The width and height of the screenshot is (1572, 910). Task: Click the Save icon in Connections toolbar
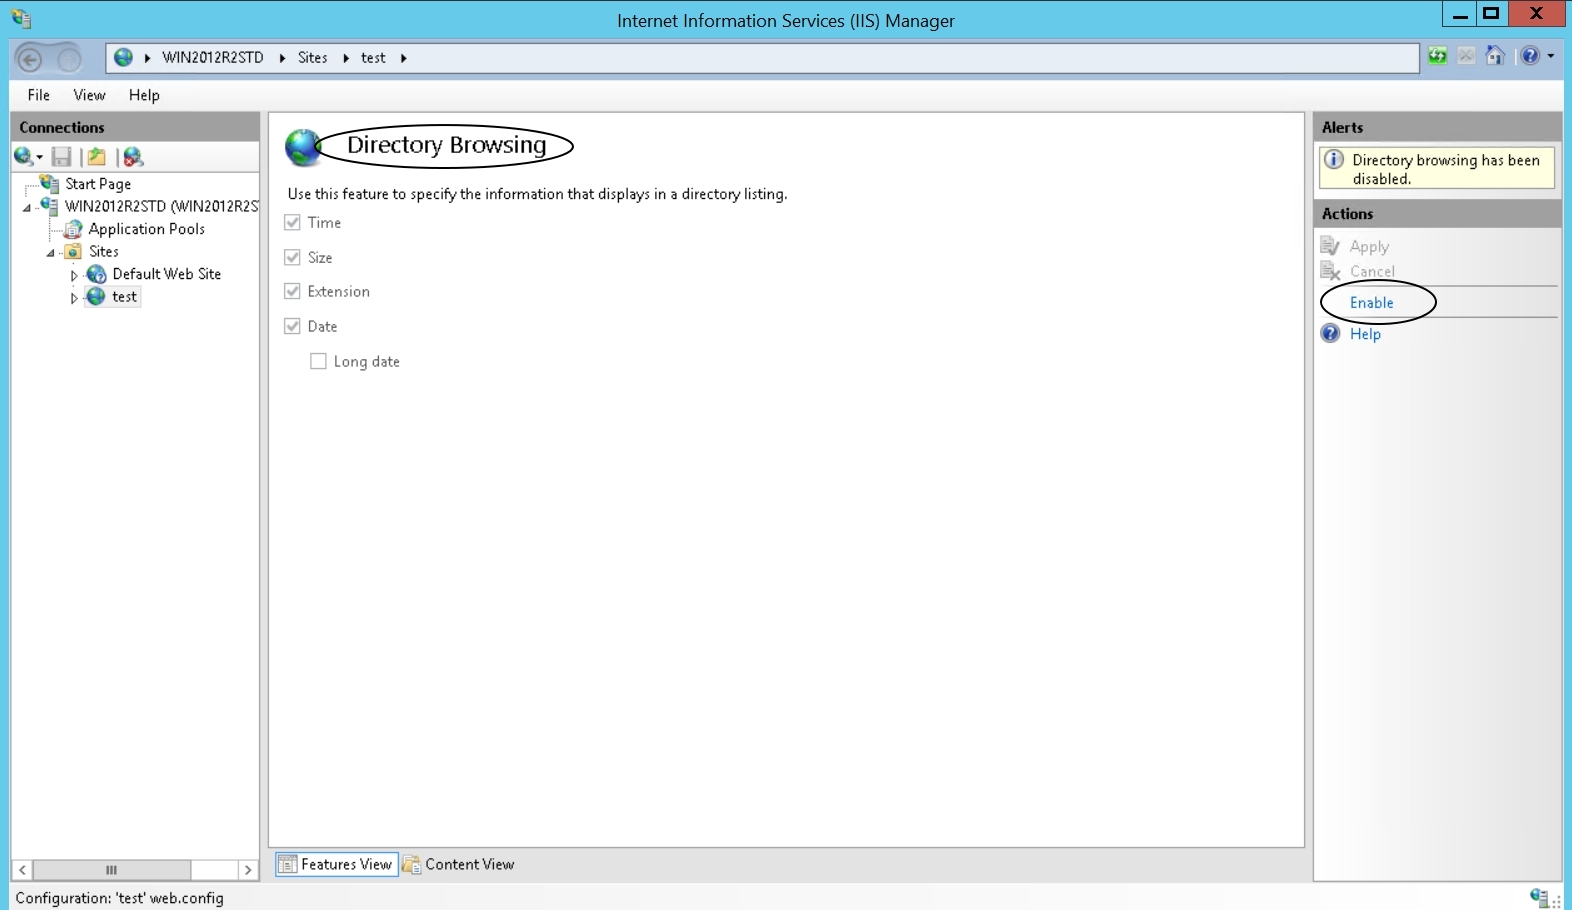[62, 157]
